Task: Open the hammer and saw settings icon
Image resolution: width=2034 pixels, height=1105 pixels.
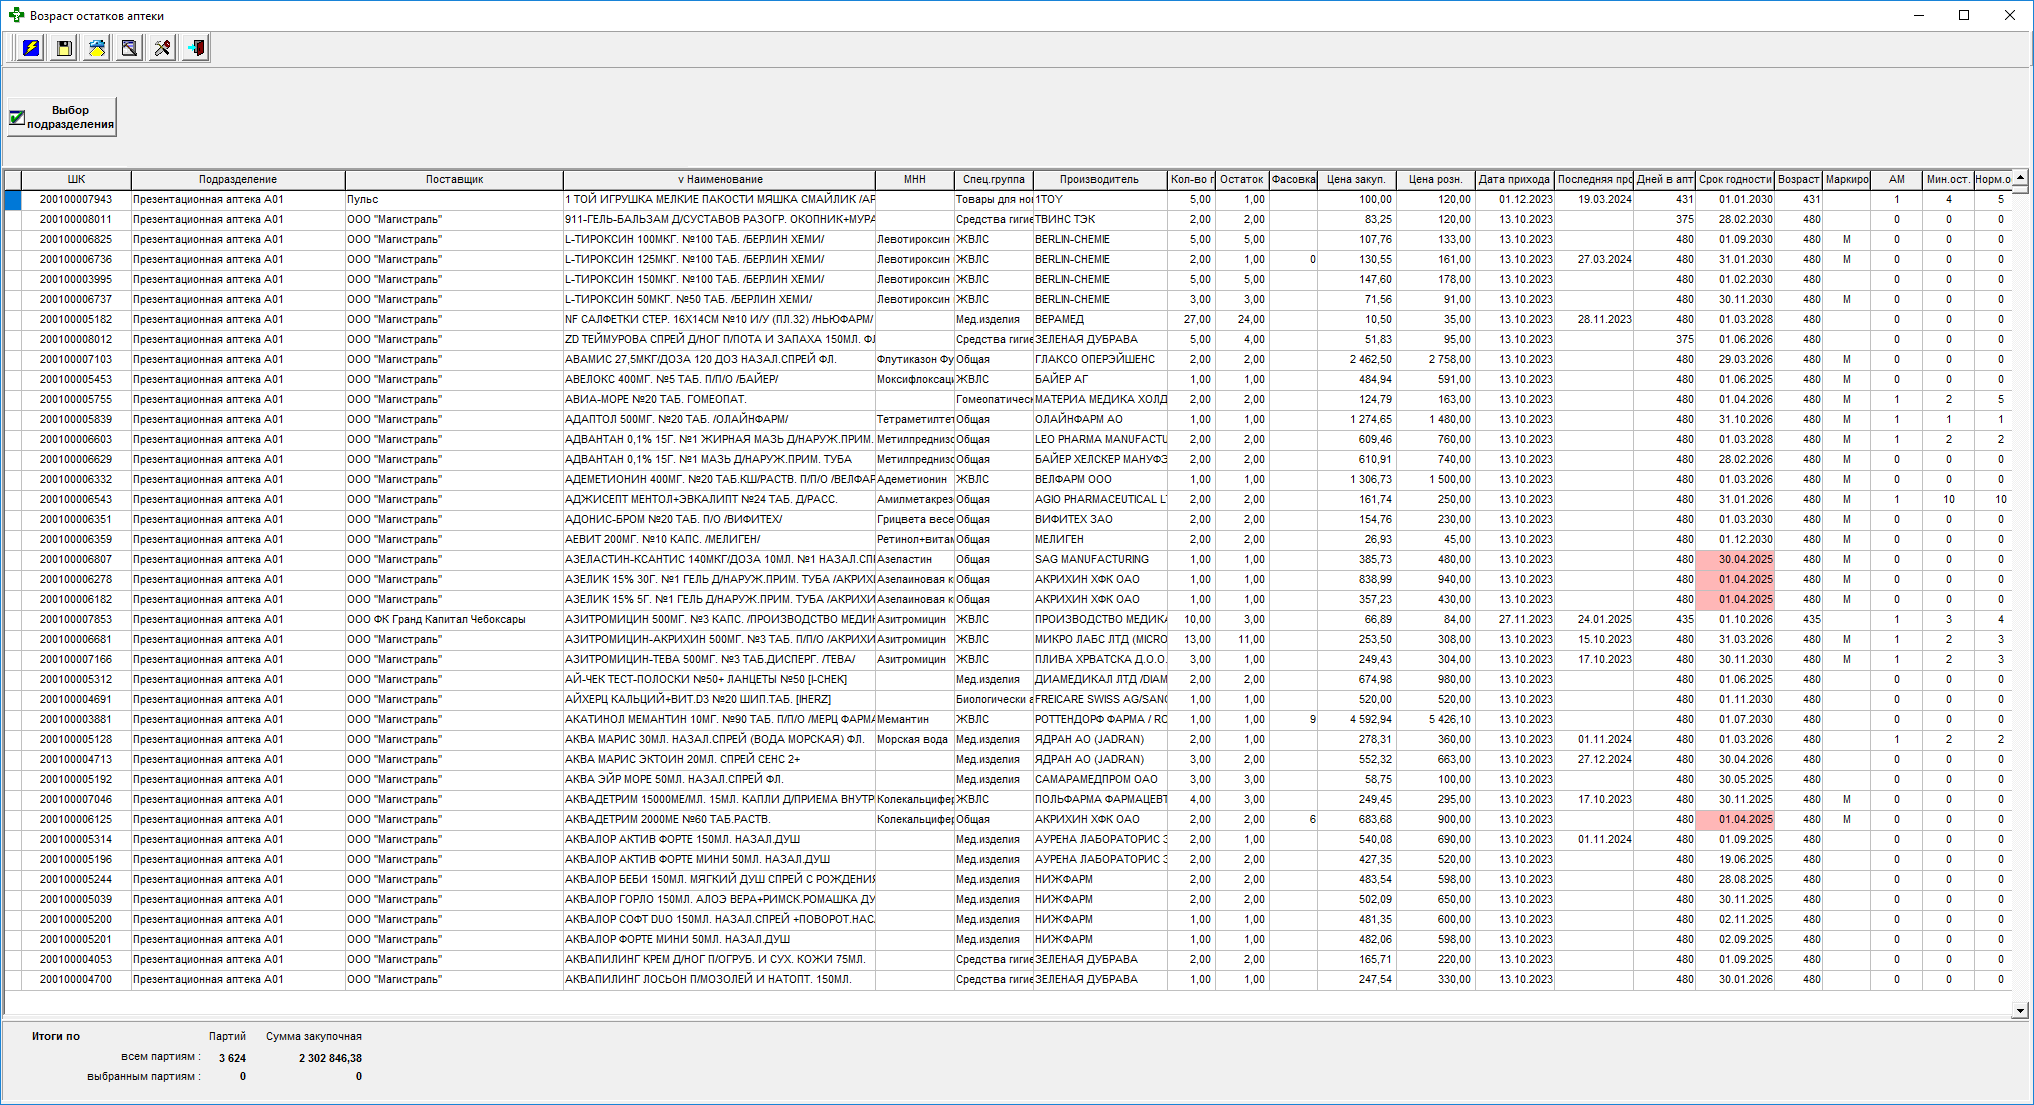Action: point(162,48)
